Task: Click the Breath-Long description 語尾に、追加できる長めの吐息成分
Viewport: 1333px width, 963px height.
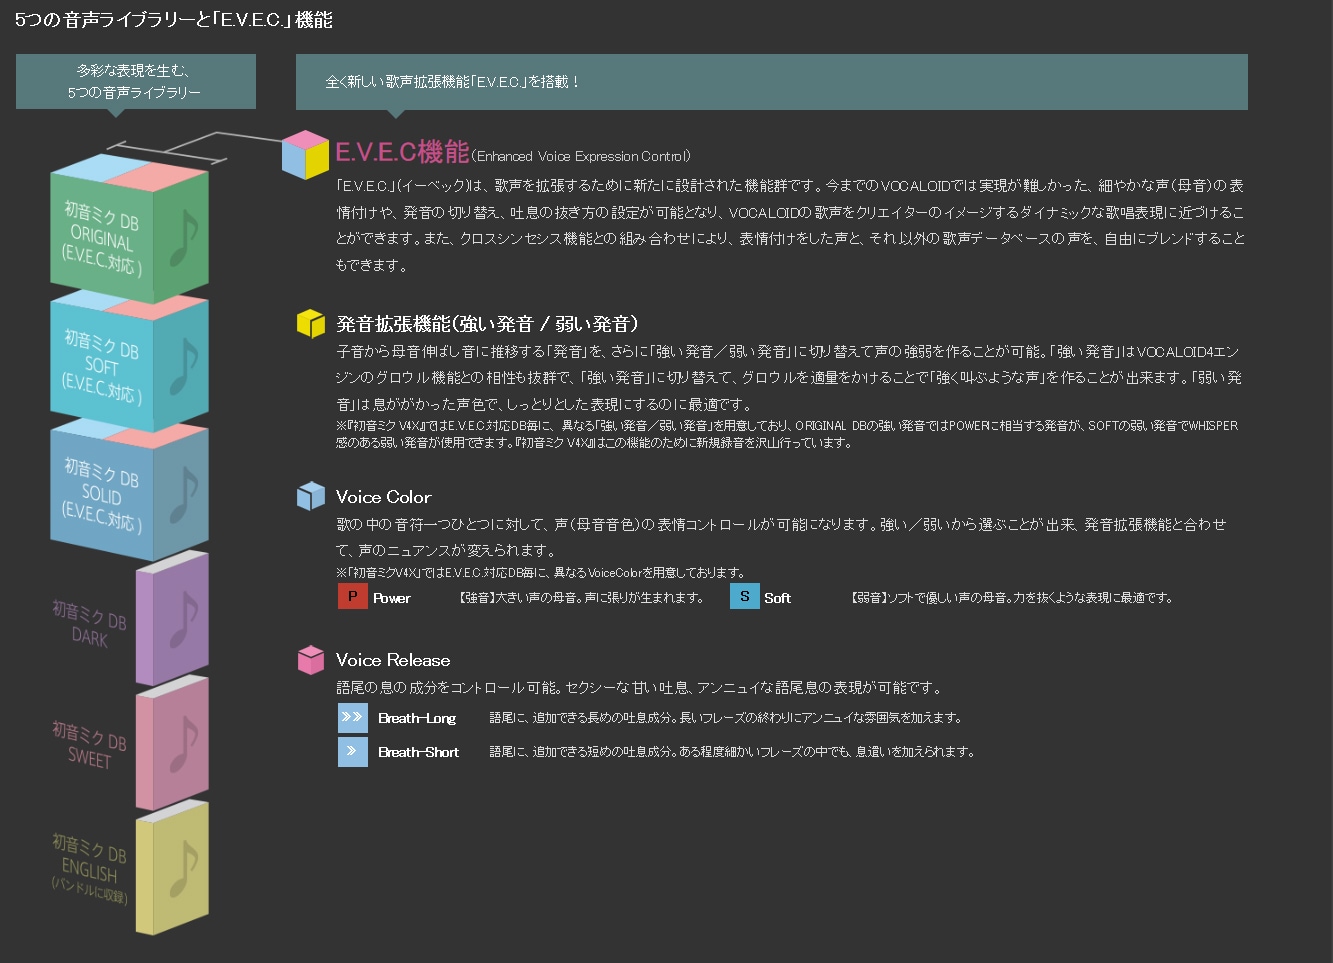Action: coord(726,718)
